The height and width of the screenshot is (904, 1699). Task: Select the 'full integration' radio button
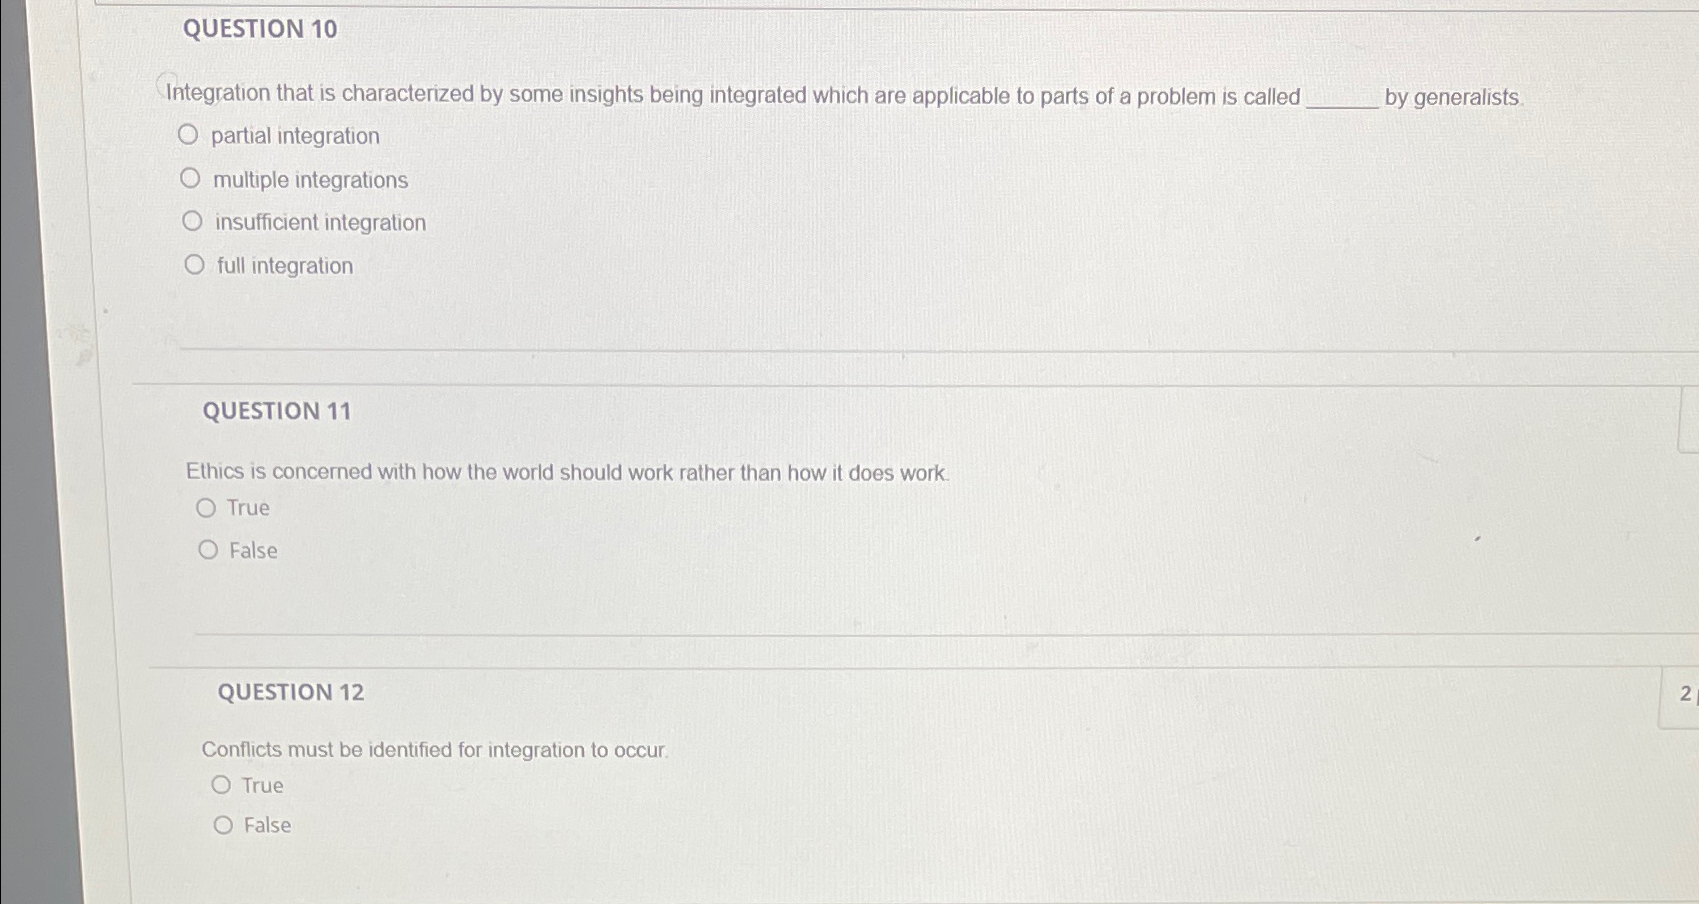(x=193, y=264)
